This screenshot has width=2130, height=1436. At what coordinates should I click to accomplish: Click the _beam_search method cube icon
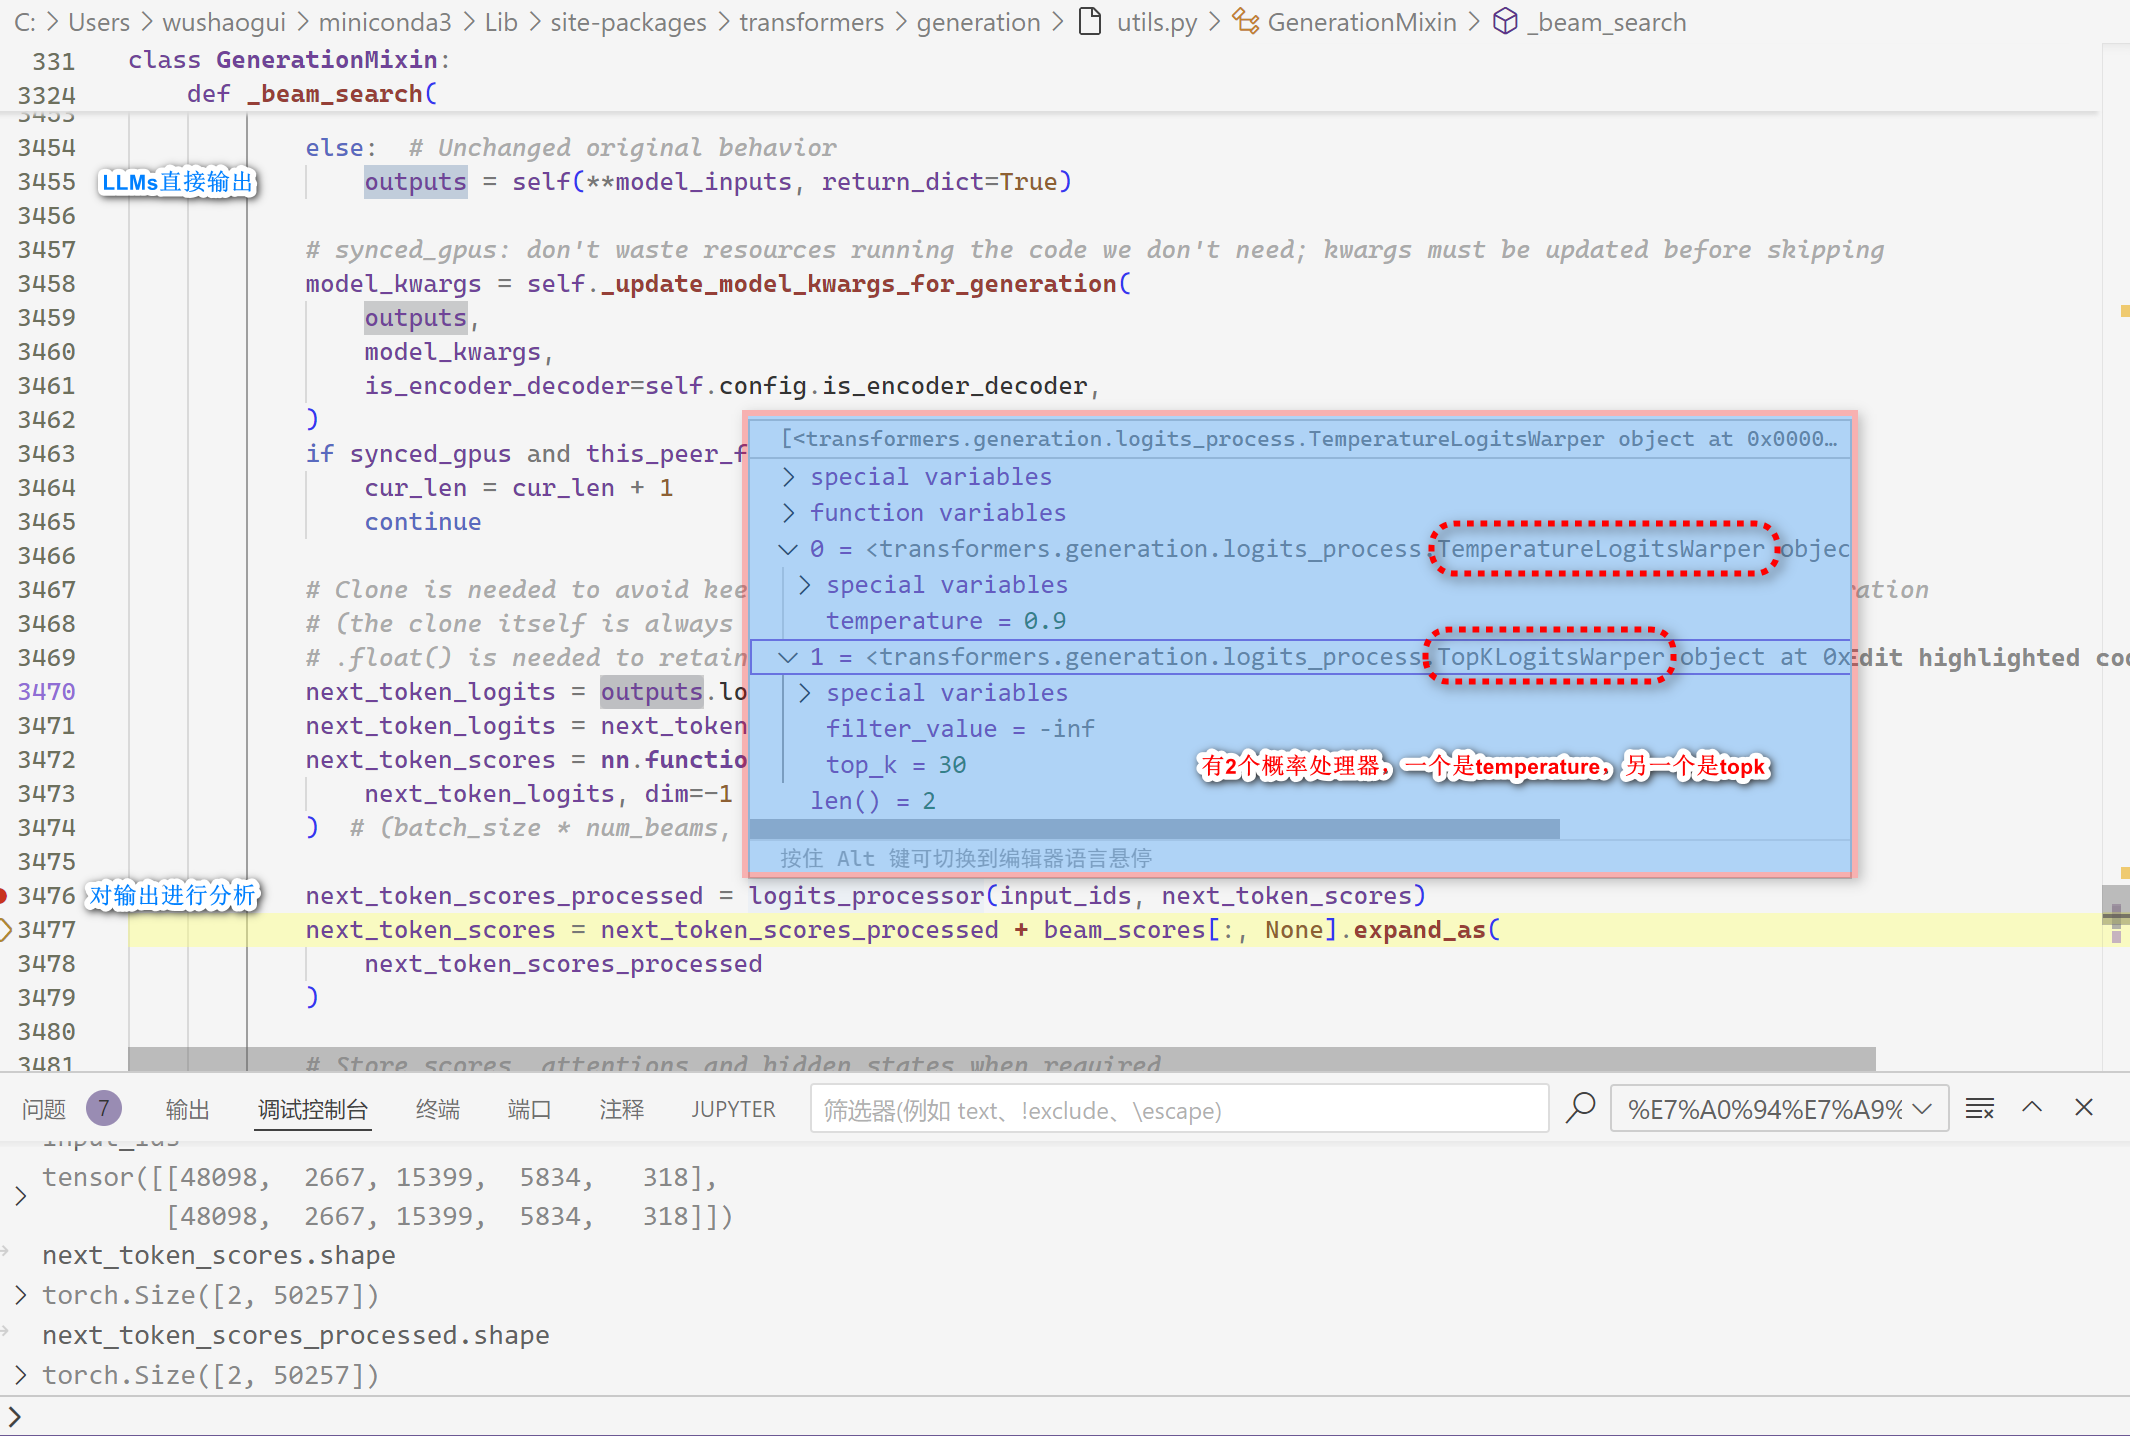click(1505, 22)
